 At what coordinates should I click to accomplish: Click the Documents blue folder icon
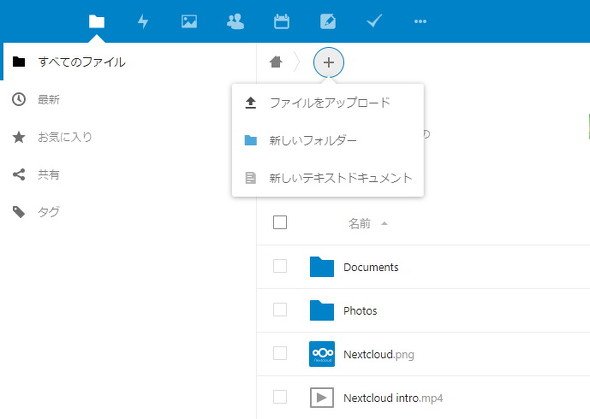322,267
